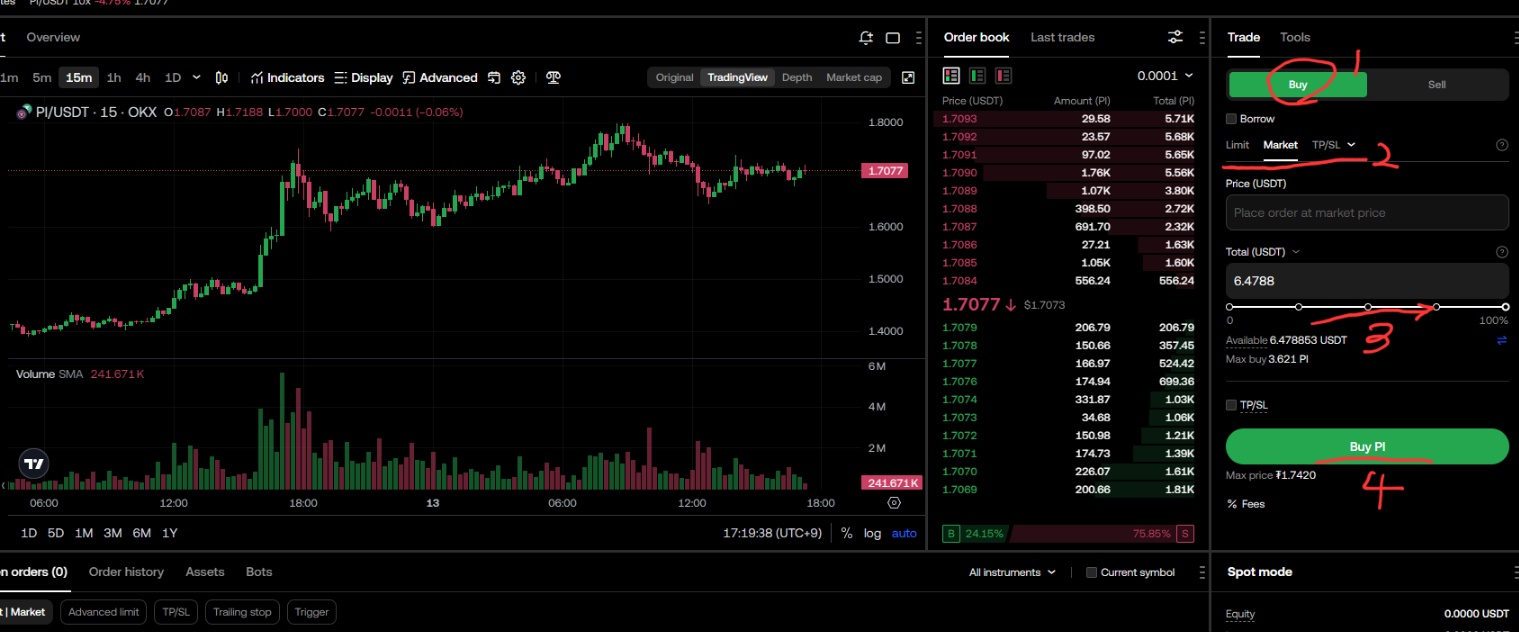Open the 0.0001 price grouping dropdown
The height and width of the screenshot is (632, 1519).
coord(1165,76)
